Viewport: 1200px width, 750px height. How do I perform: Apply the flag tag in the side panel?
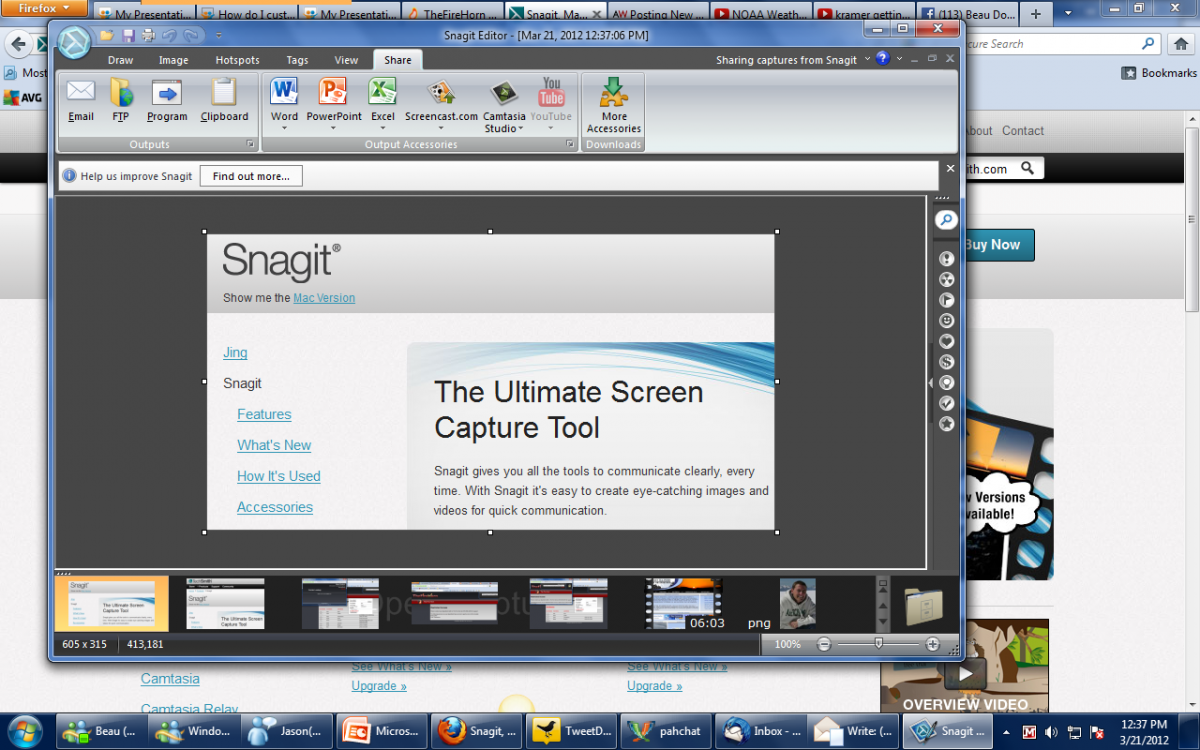click(946, 300)
